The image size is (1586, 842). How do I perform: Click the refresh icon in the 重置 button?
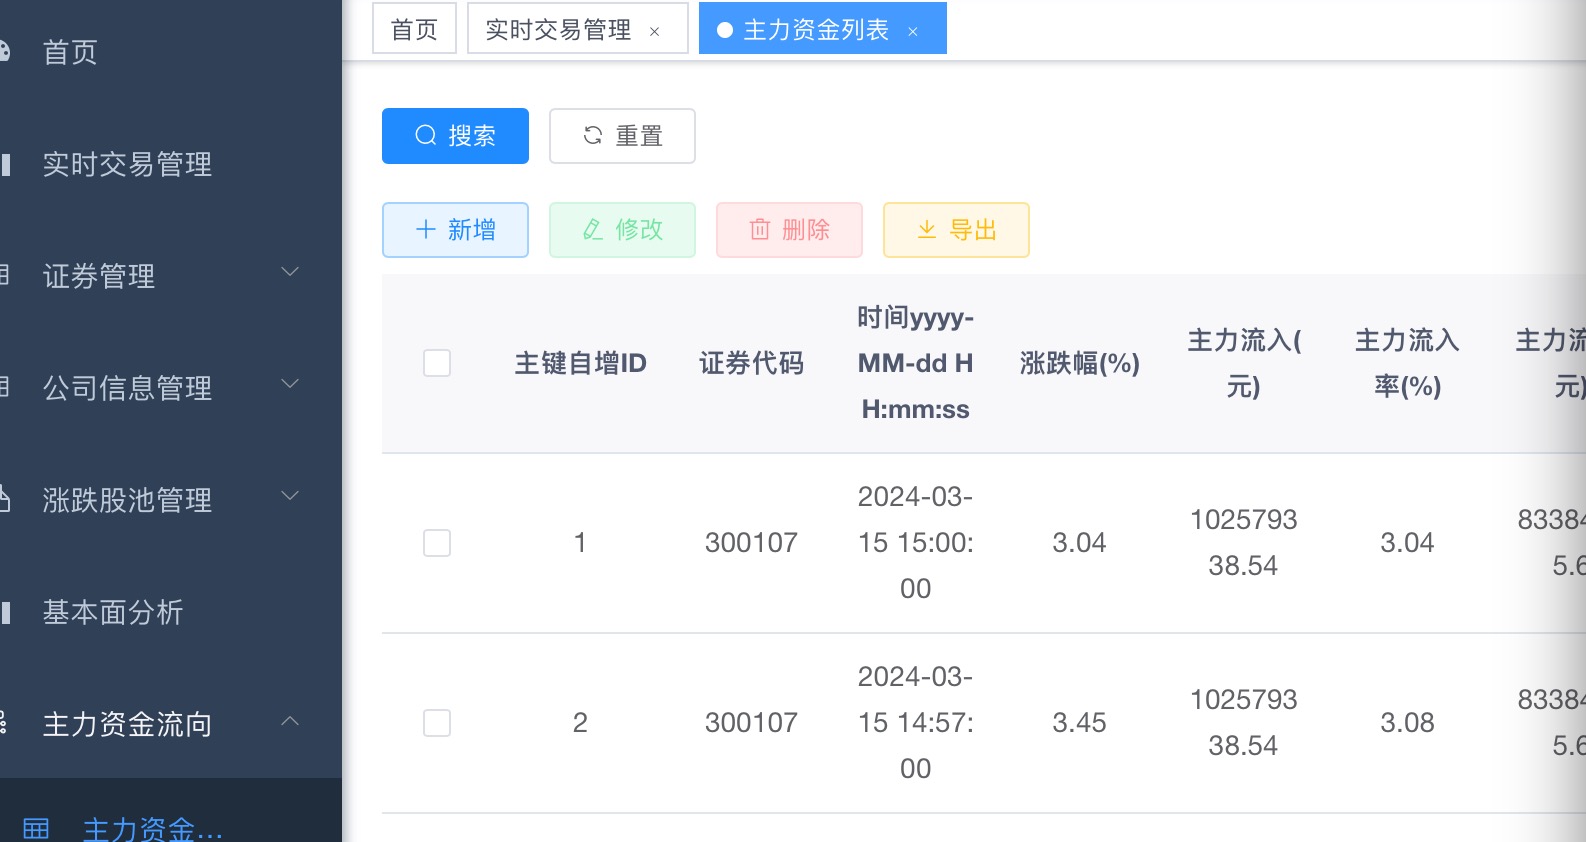(x=593, y=135)
